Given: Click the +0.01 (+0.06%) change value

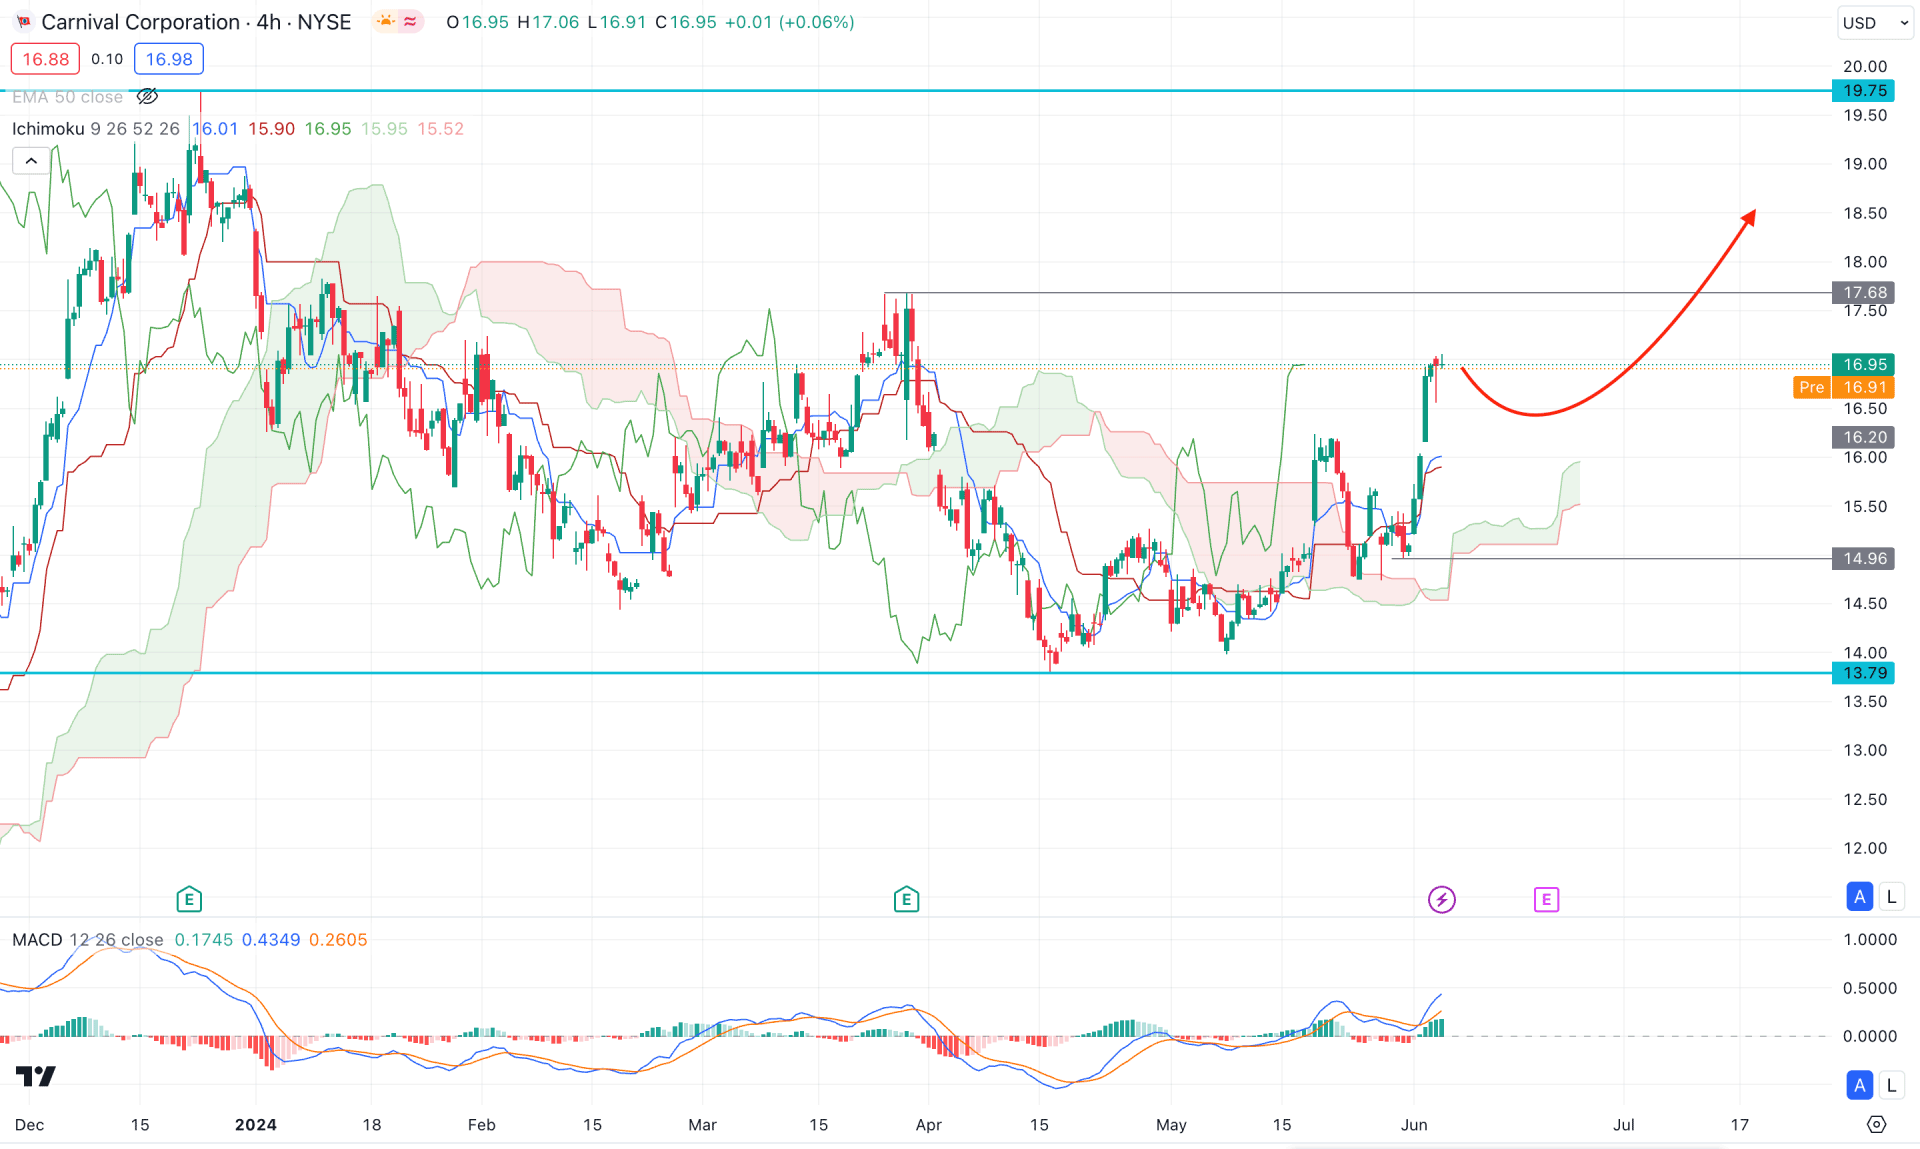Looking at the screenshot, I should (x=789, y=22).
